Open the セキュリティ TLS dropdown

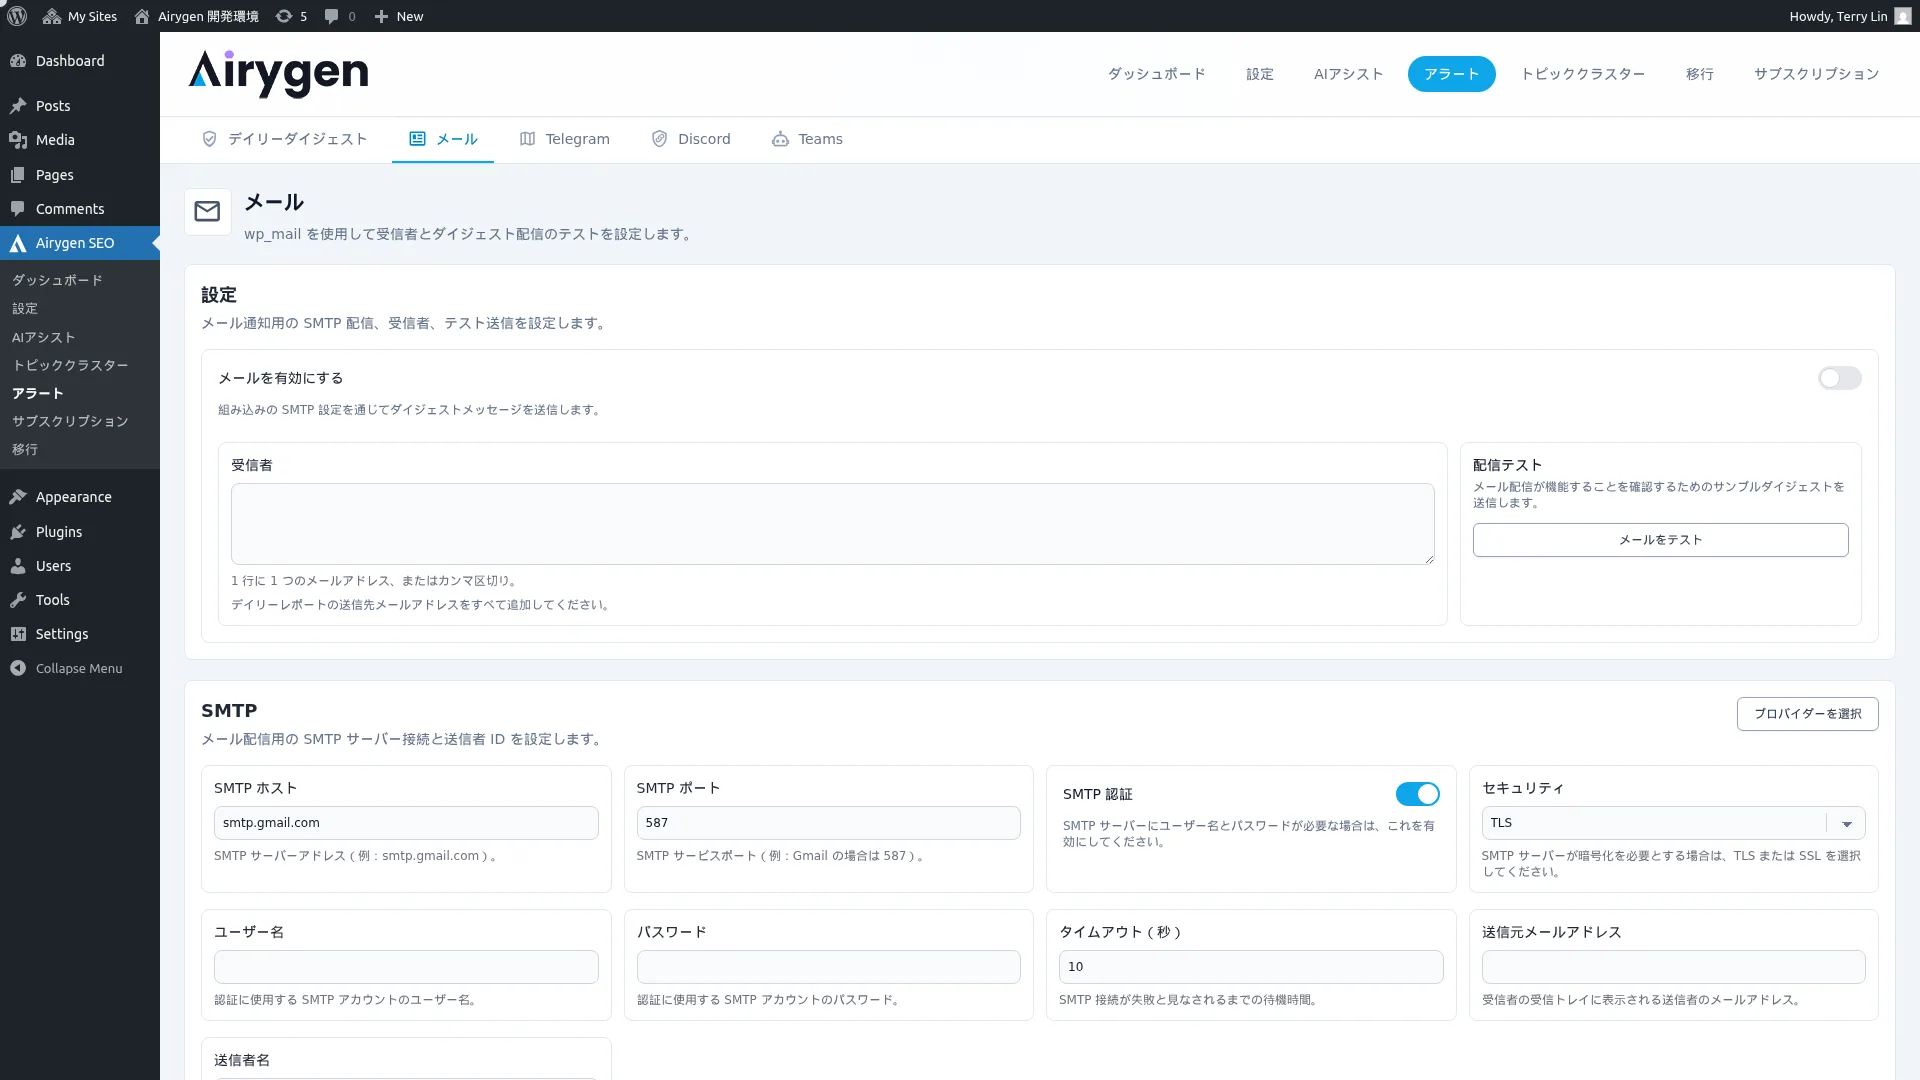[1672, 823]
